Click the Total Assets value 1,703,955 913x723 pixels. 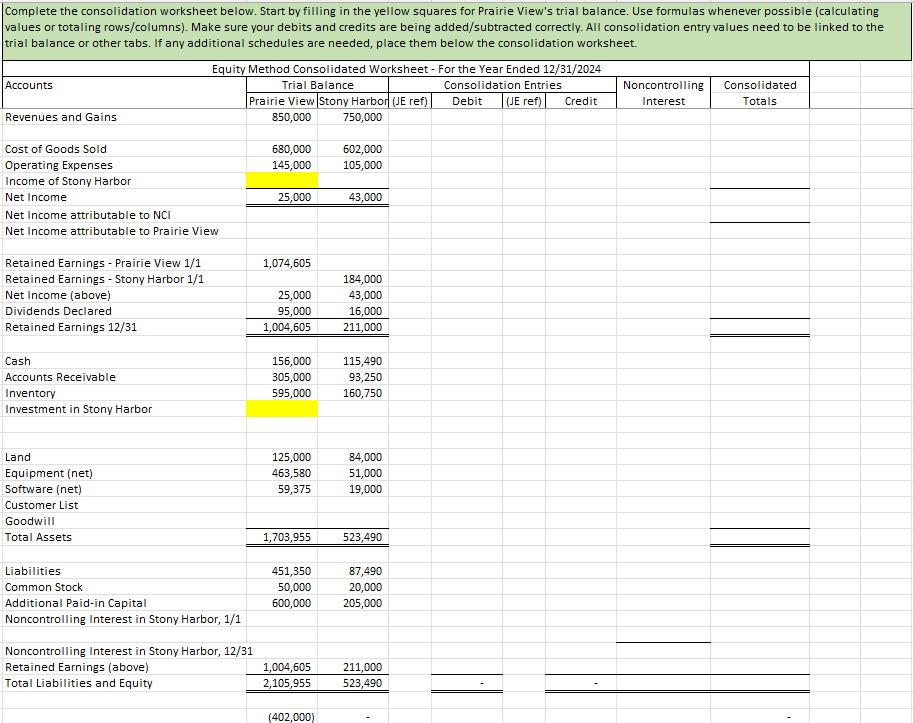283,537
